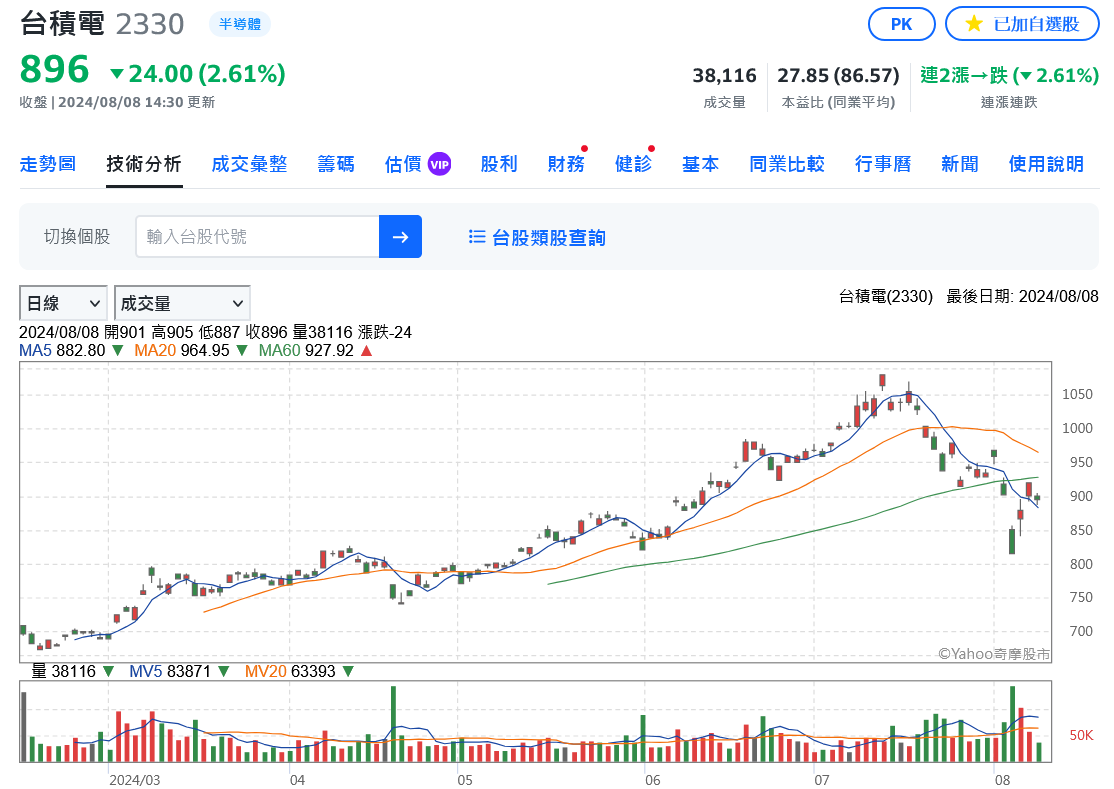
Task: Click the 2330 stock code
Action: coord(150,24)
